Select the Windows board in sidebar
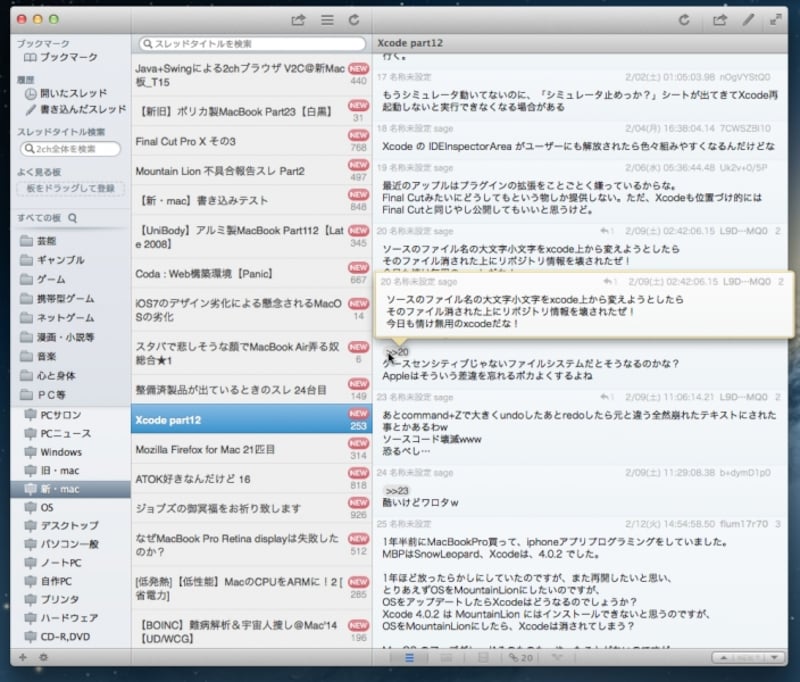 (x=61, y=451)
